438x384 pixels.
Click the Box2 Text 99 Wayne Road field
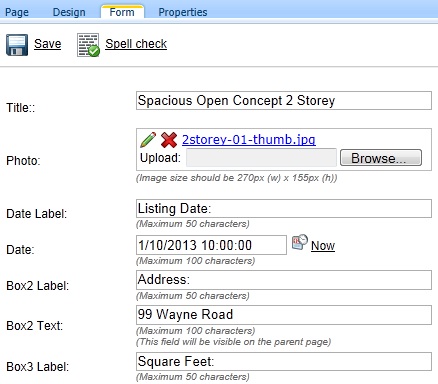coord(284,315)
